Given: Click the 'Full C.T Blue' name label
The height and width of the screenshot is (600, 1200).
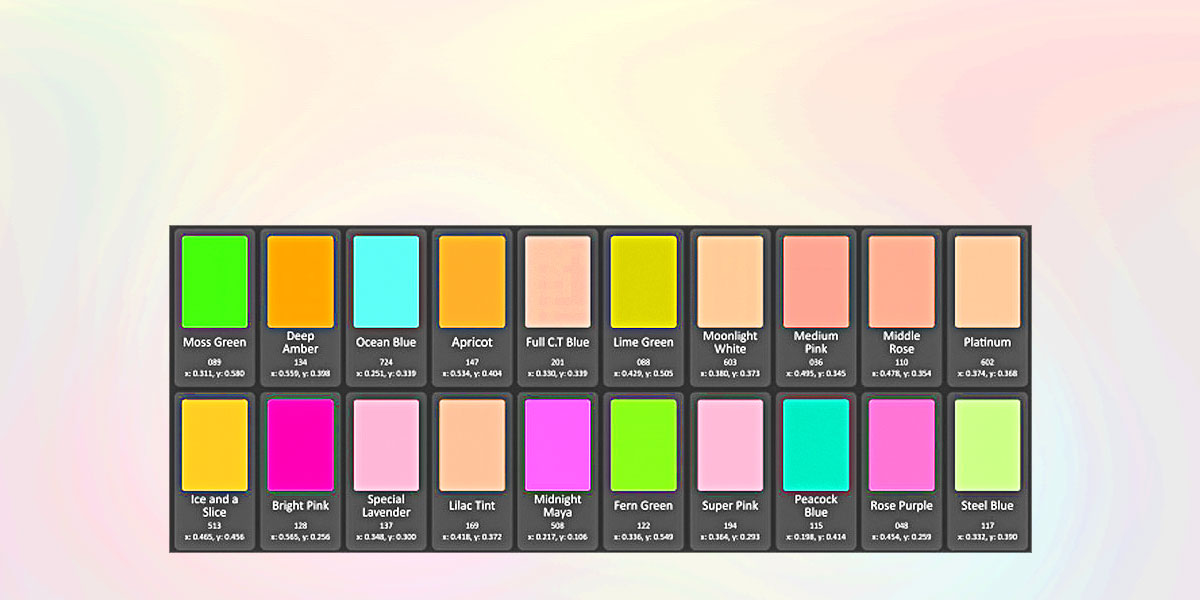Looking at the screenshot, I should point(558,342).
